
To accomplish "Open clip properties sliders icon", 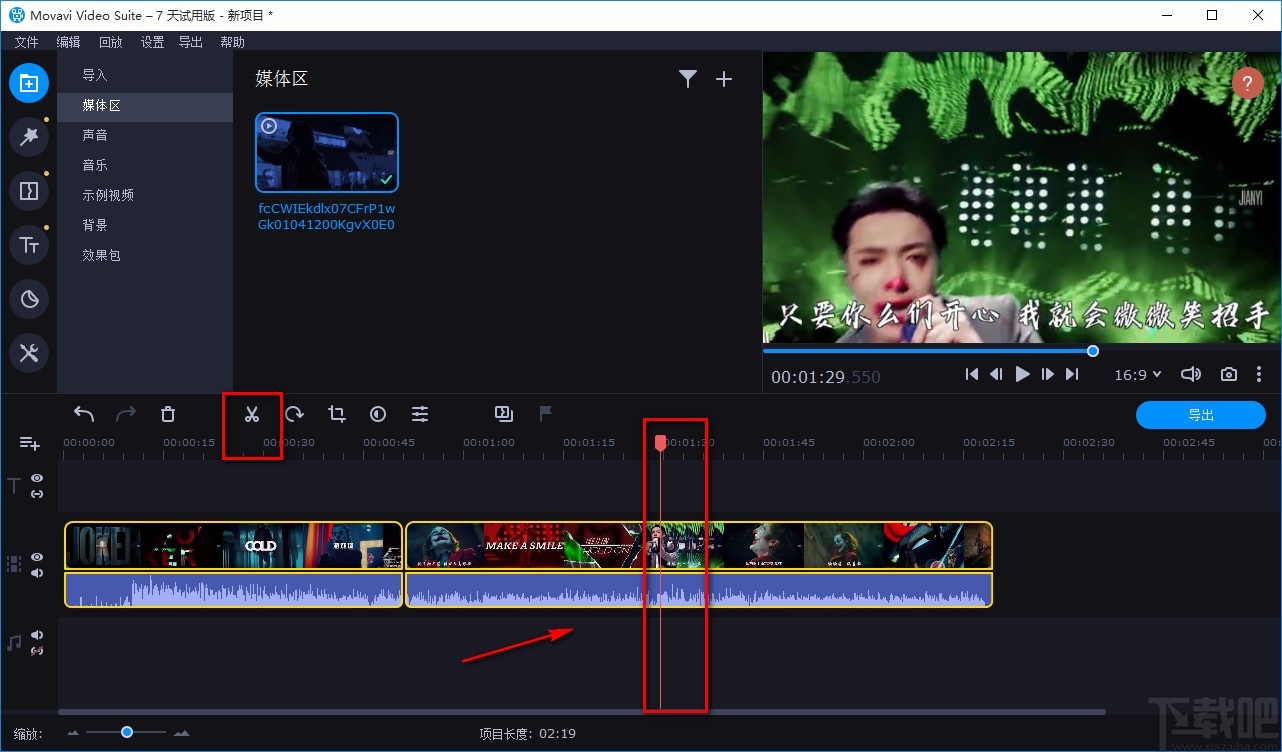I will 420,414.
